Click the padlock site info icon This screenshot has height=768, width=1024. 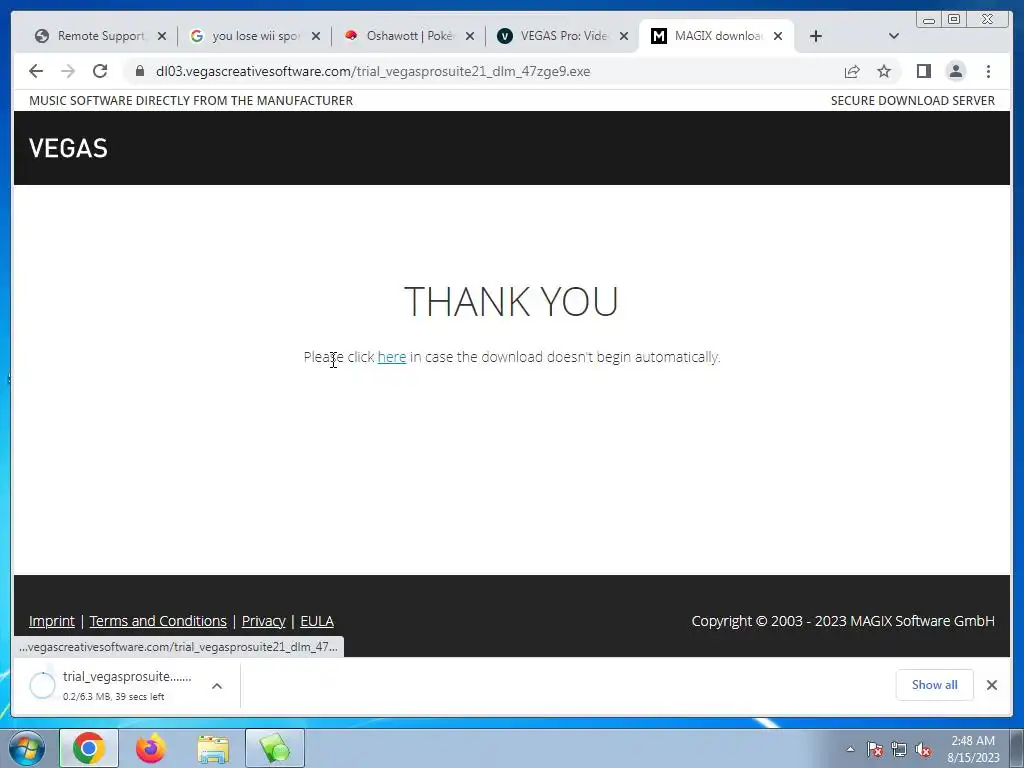[140, 71]
